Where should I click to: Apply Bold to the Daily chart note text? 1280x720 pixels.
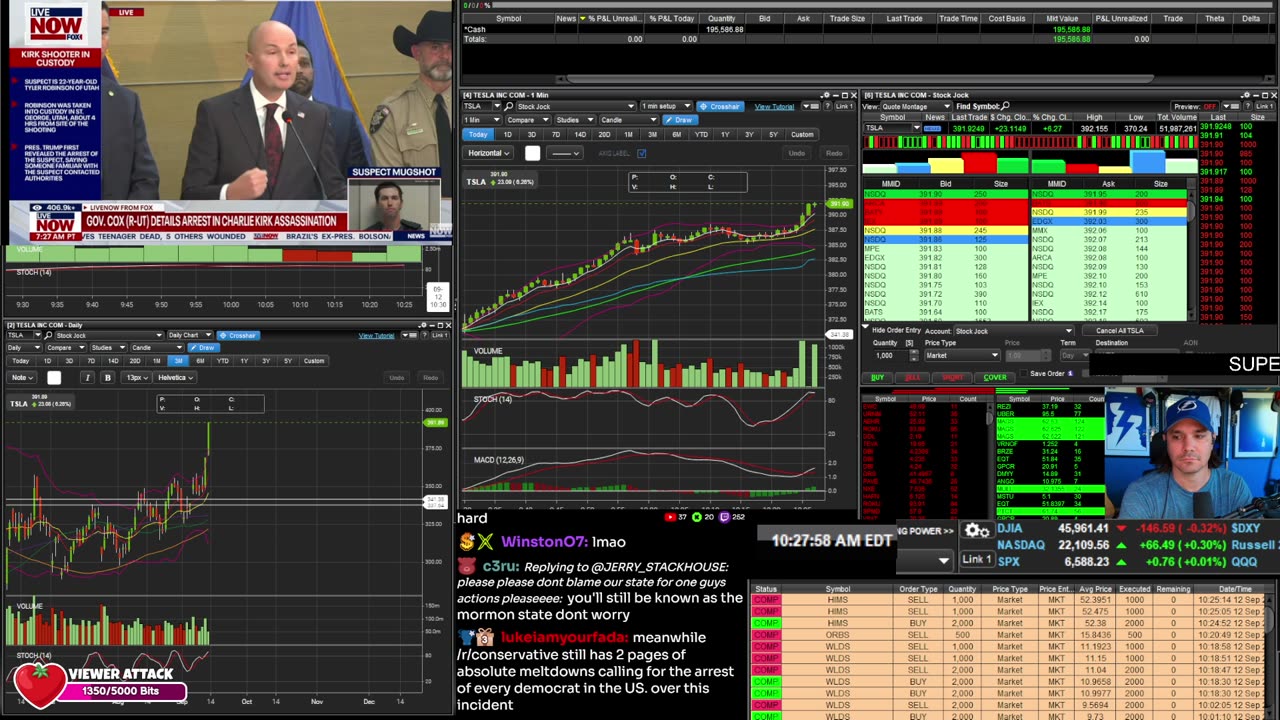point(107,377)
